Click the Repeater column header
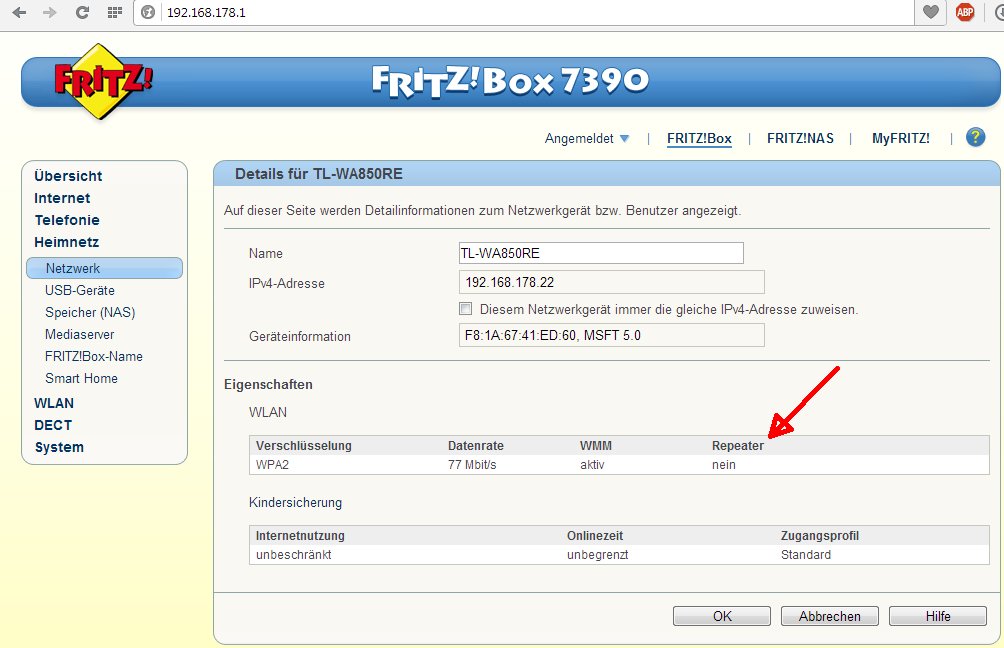 tap(738, 446)
